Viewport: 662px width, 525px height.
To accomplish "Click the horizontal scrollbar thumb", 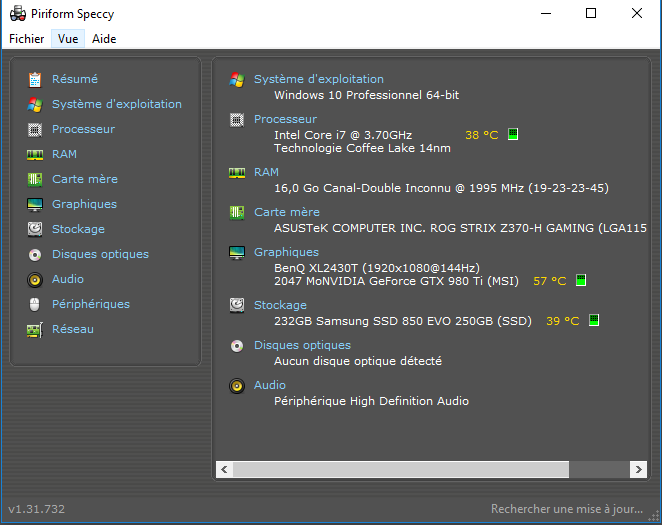I will pyautogui.click(x=401, y=469).
